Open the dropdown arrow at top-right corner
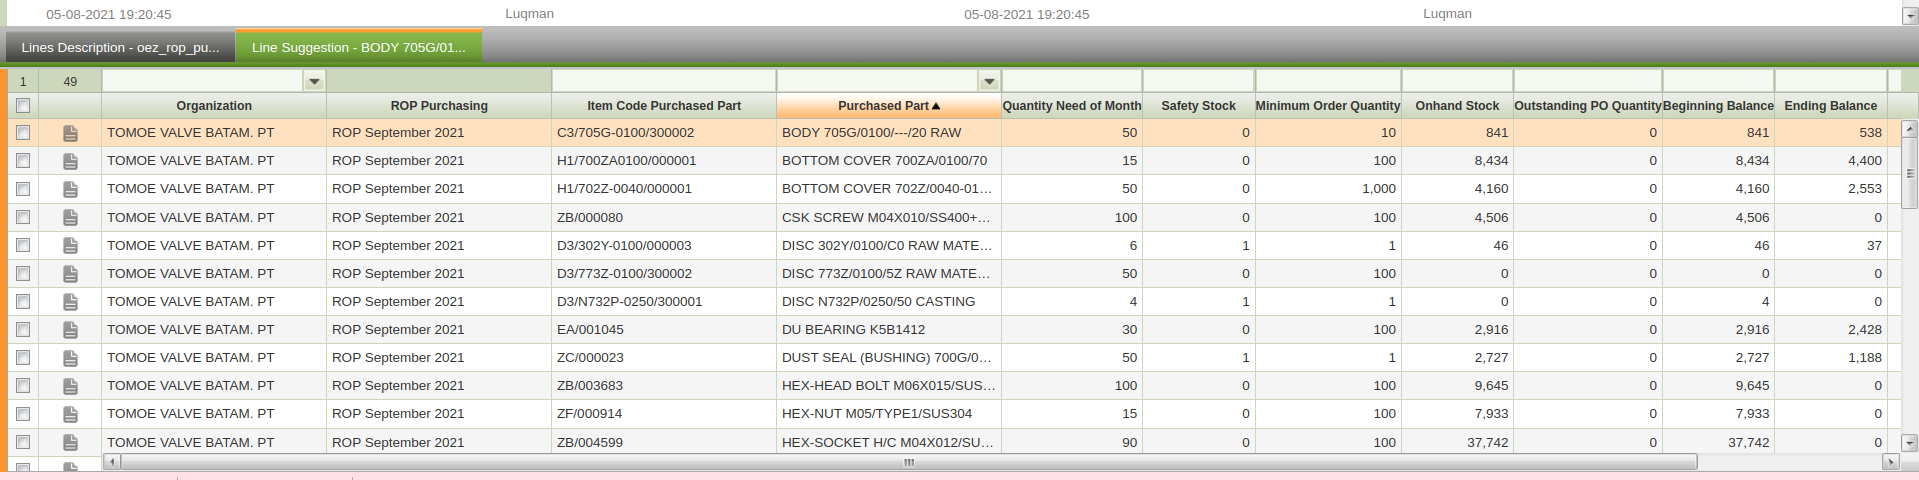Screen dimensions: 1919x480 [1909, 16]
